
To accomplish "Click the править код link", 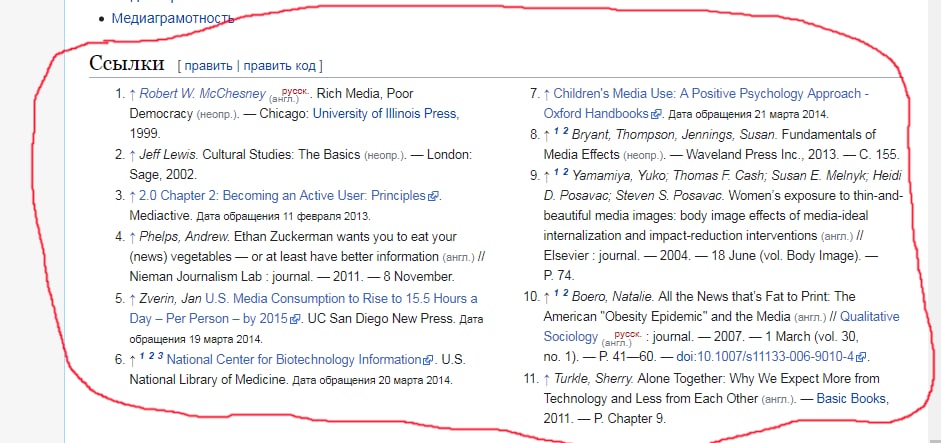I will (280, 65).
